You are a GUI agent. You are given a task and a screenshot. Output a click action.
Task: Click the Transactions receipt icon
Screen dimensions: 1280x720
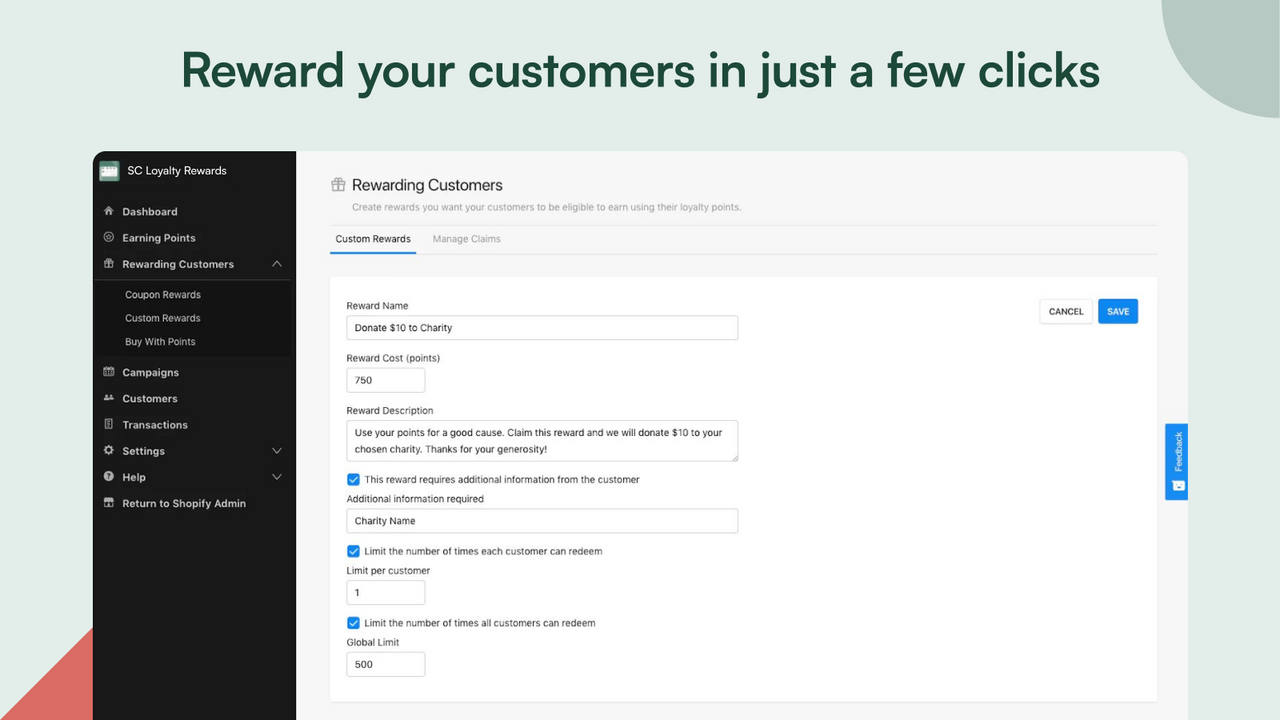[x=109, y=424]
